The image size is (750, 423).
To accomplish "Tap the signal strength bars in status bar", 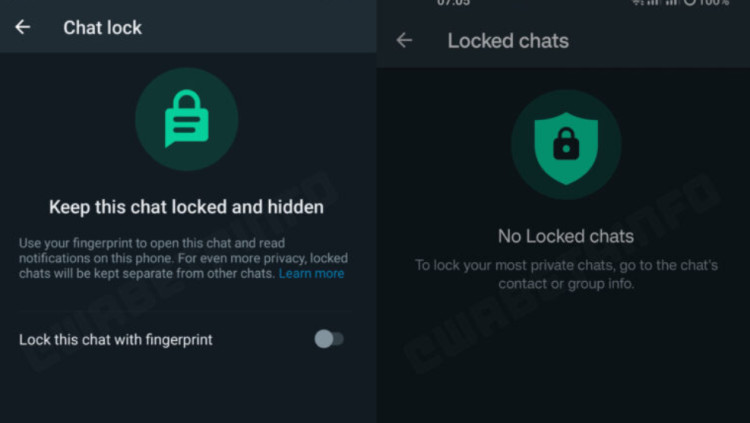I will (x=660, y=3).
